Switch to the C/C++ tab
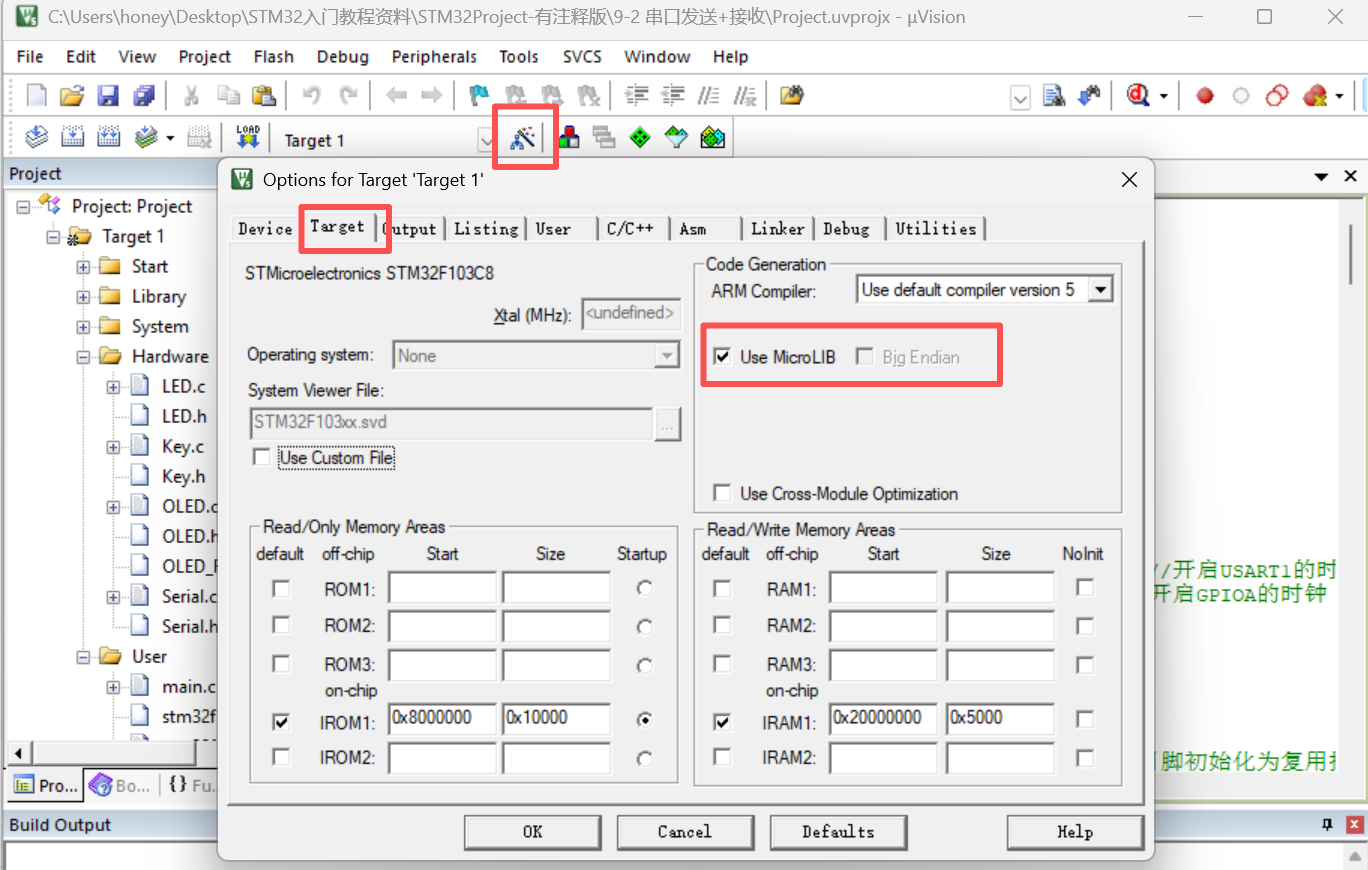Image resolution: width=1368 pixels, height=870 pixels. pos(631,229)
